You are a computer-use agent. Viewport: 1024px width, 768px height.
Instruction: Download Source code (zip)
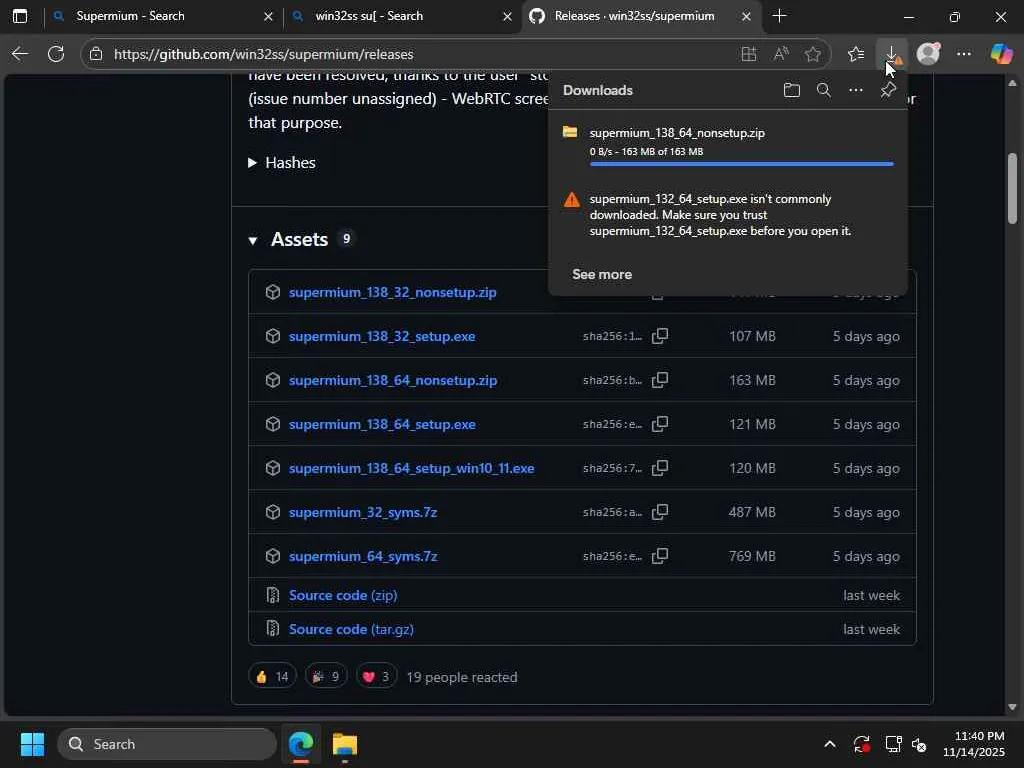click(x=343, y=596)
